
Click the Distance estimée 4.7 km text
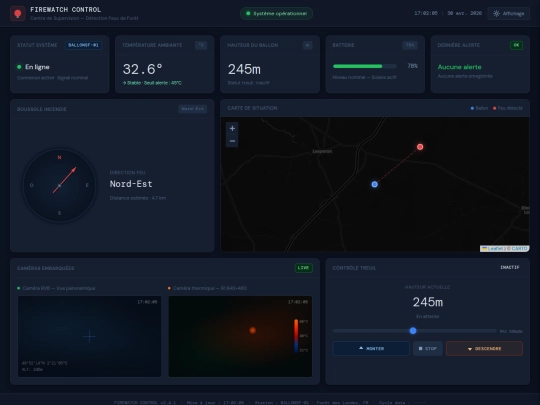tap(138, 198)
